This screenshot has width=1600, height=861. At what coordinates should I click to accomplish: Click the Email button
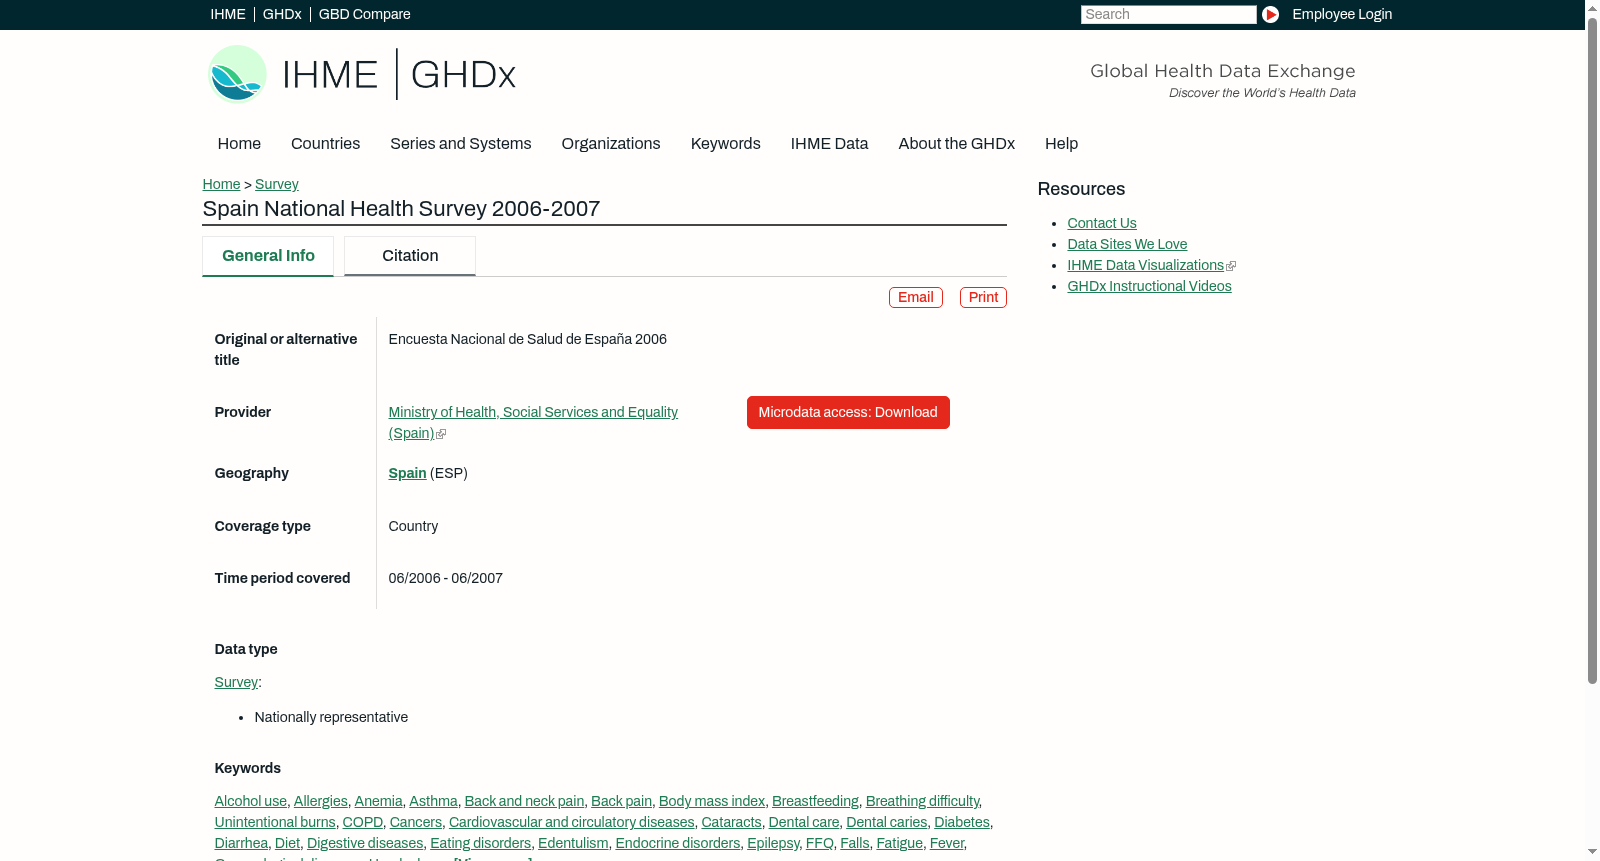tap(916, 297)
